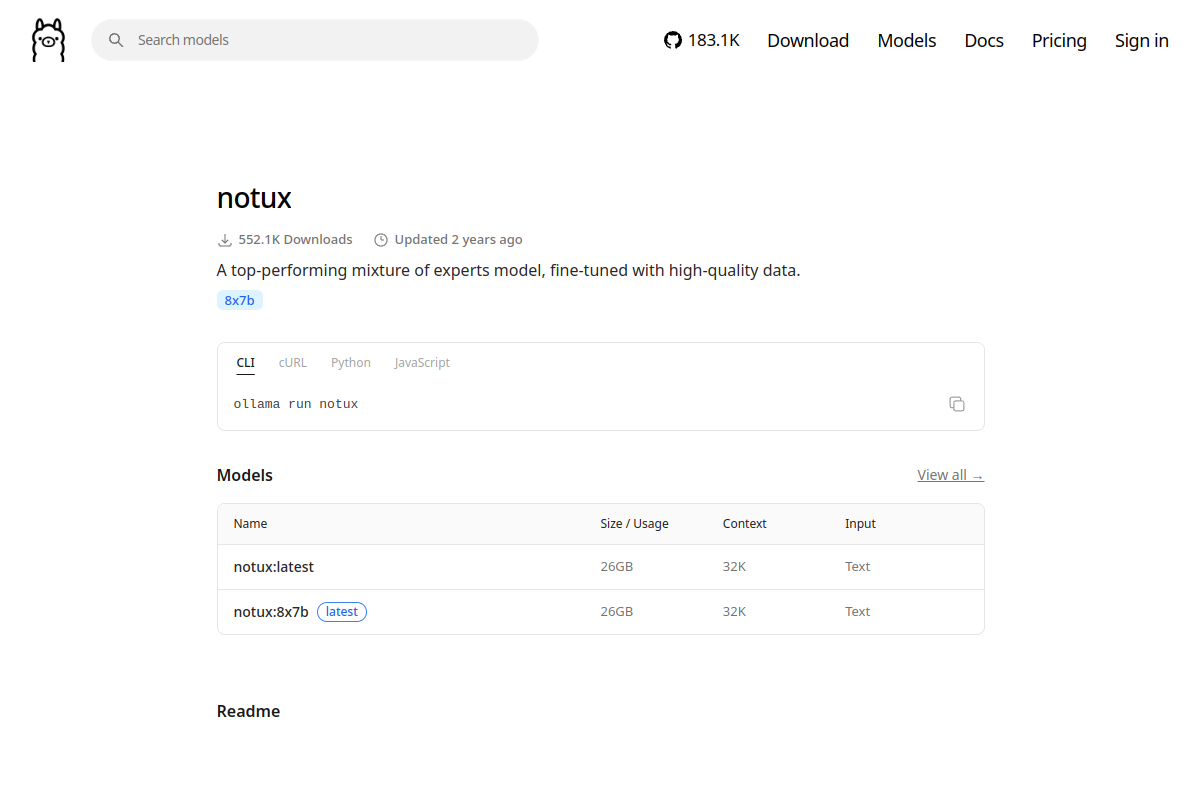Open the notux:latest model row
Image resolution: width=1200 pixels, height=800 pixels.
coord(601,567)
